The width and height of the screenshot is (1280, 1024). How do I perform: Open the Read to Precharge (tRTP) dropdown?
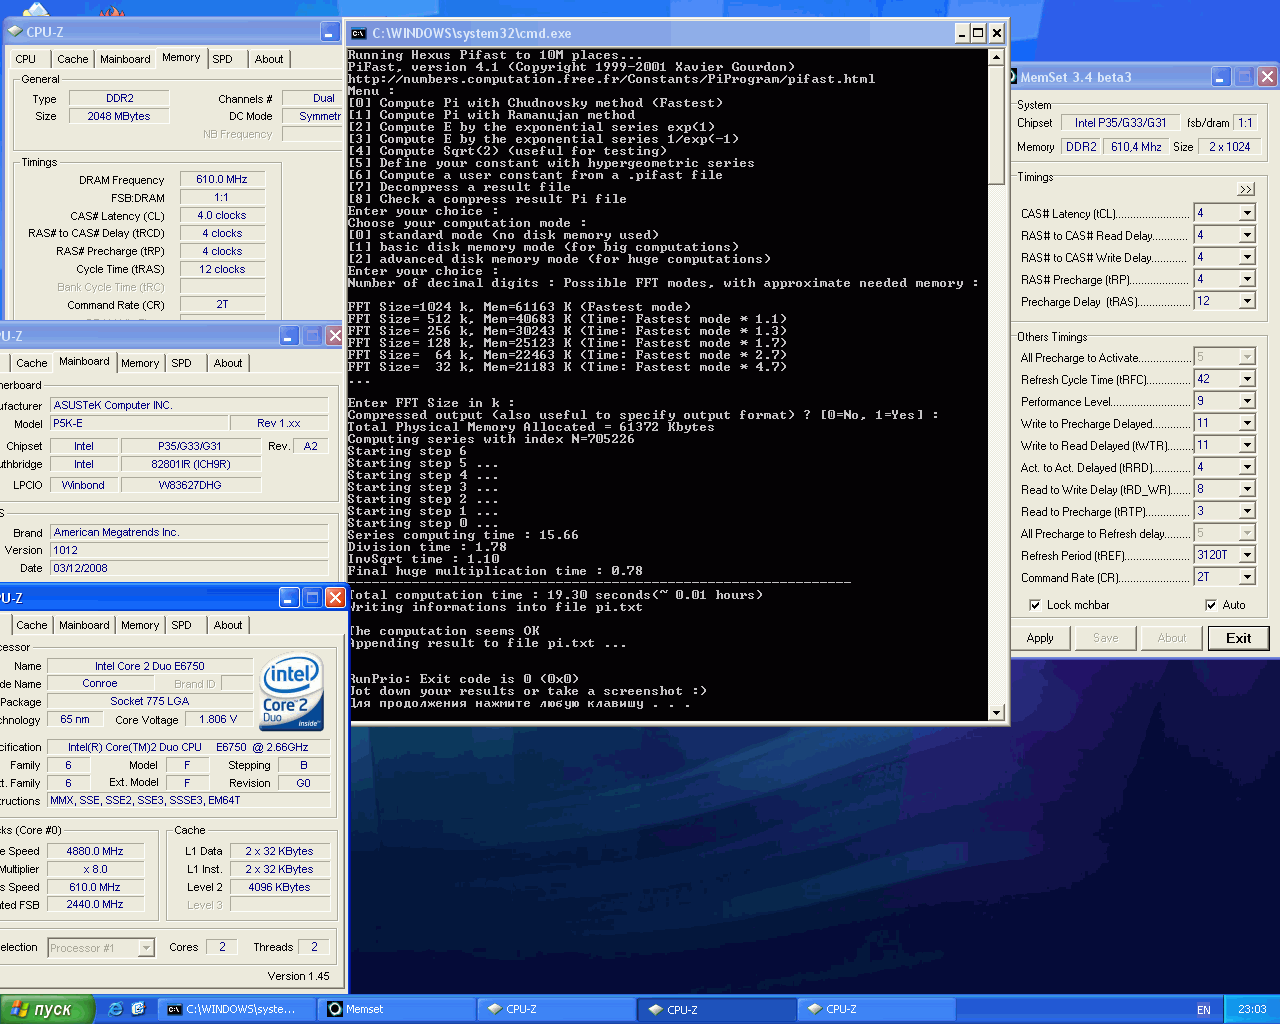tap(1247, 511)
